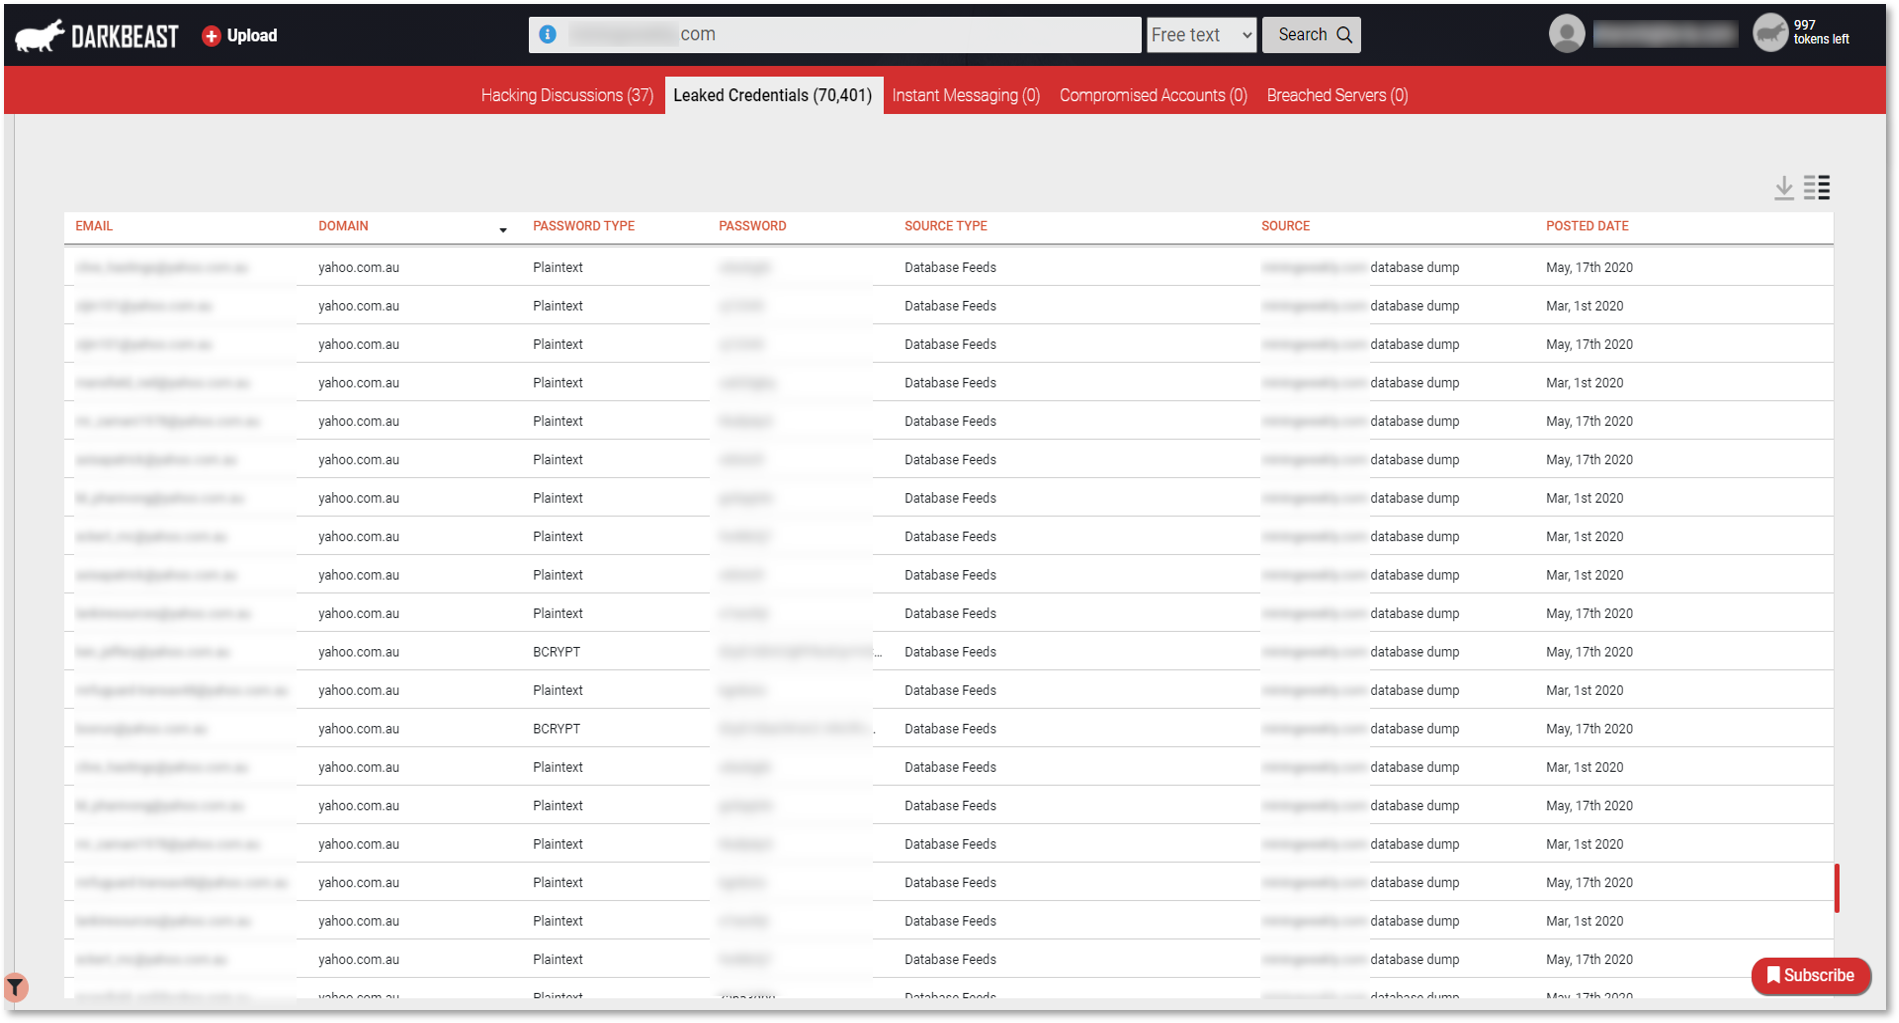1899x1023 pixels.
Task: Click the info icon in search bar
Action: 548,34
